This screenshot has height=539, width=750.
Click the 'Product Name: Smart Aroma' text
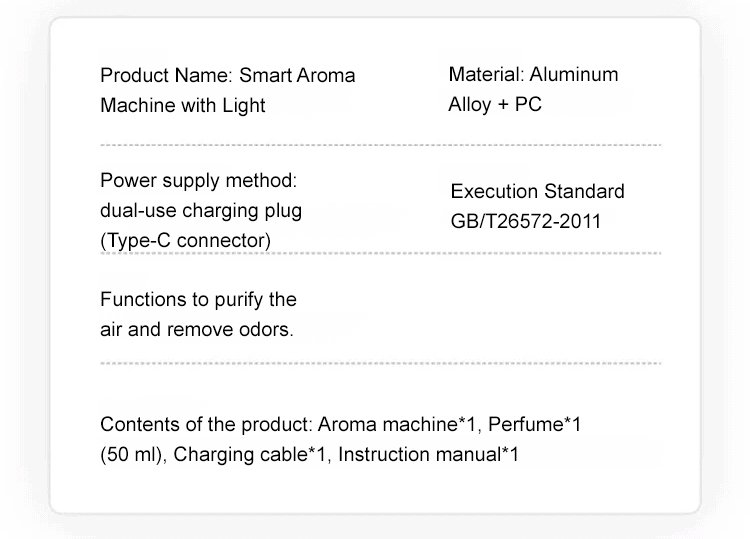(227, 75)
